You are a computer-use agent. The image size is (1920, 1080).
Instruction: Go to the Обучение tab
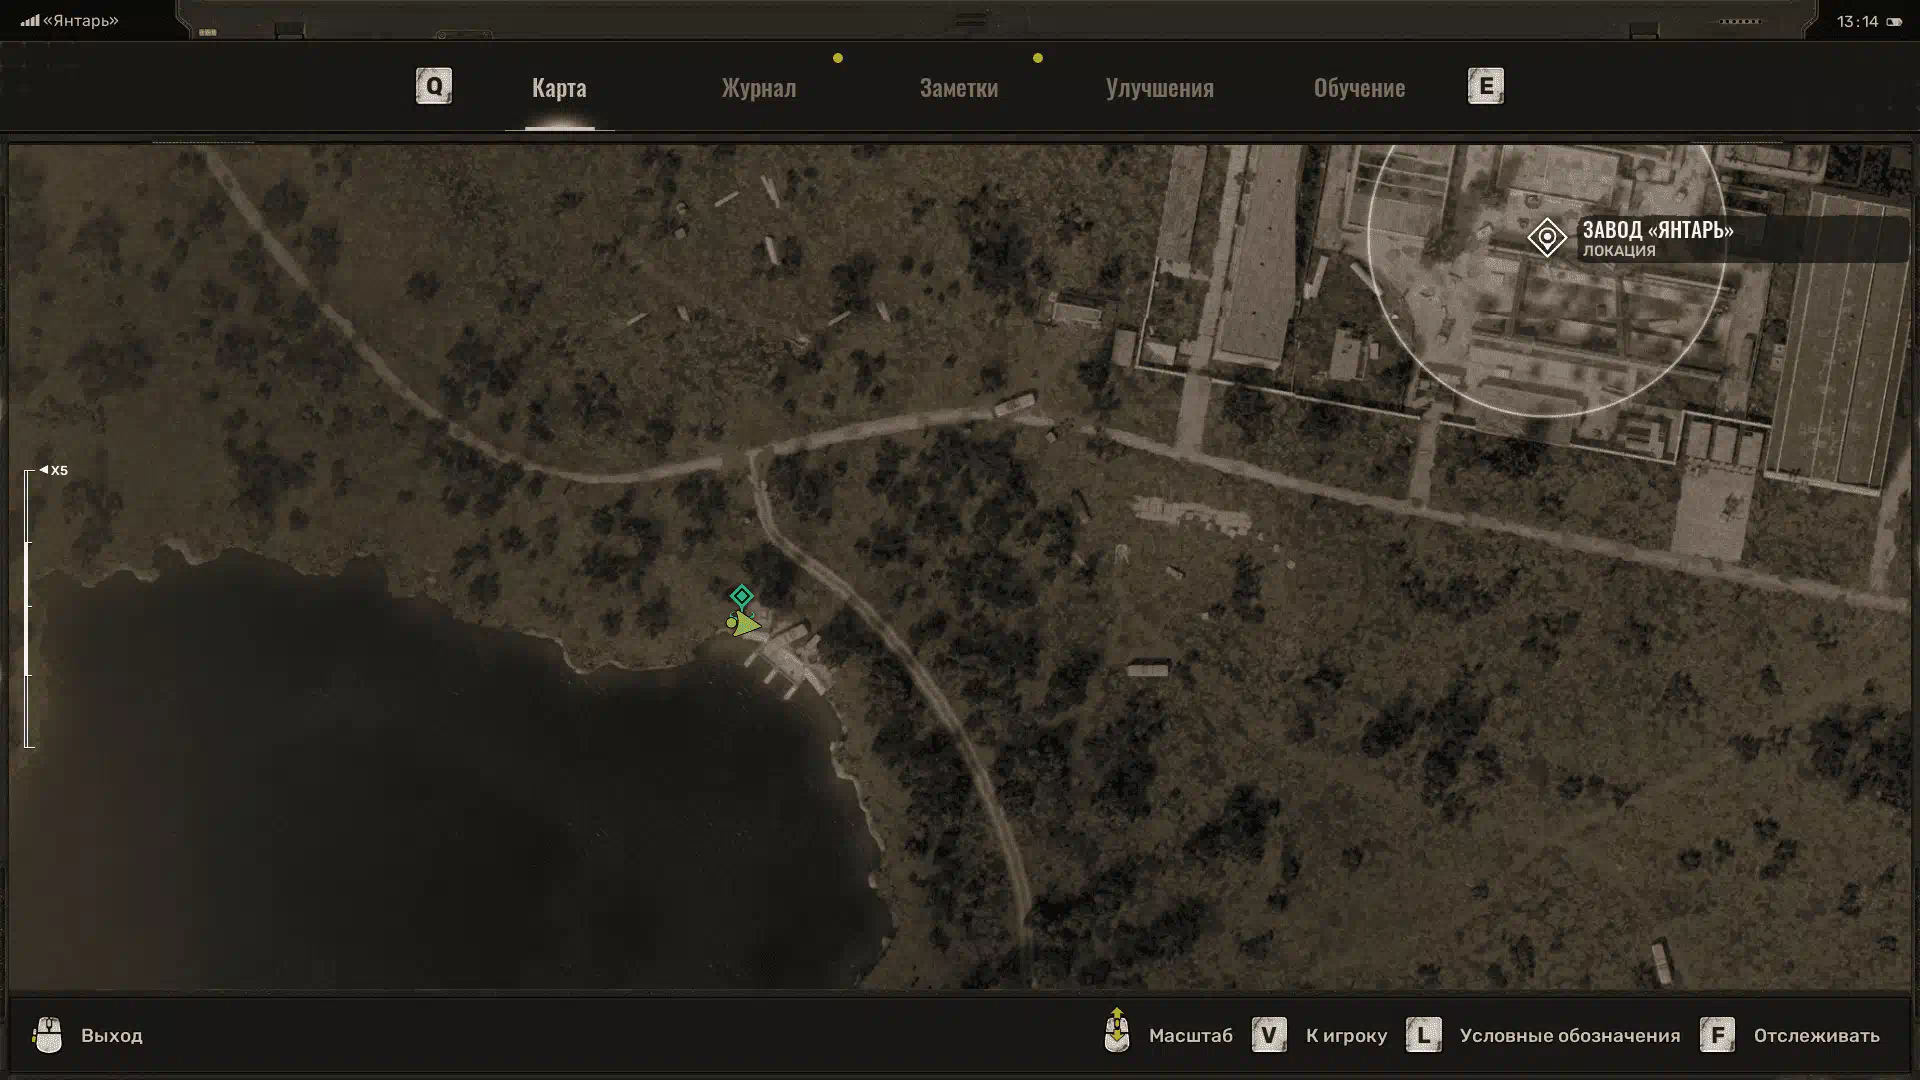coord(1359,88)
